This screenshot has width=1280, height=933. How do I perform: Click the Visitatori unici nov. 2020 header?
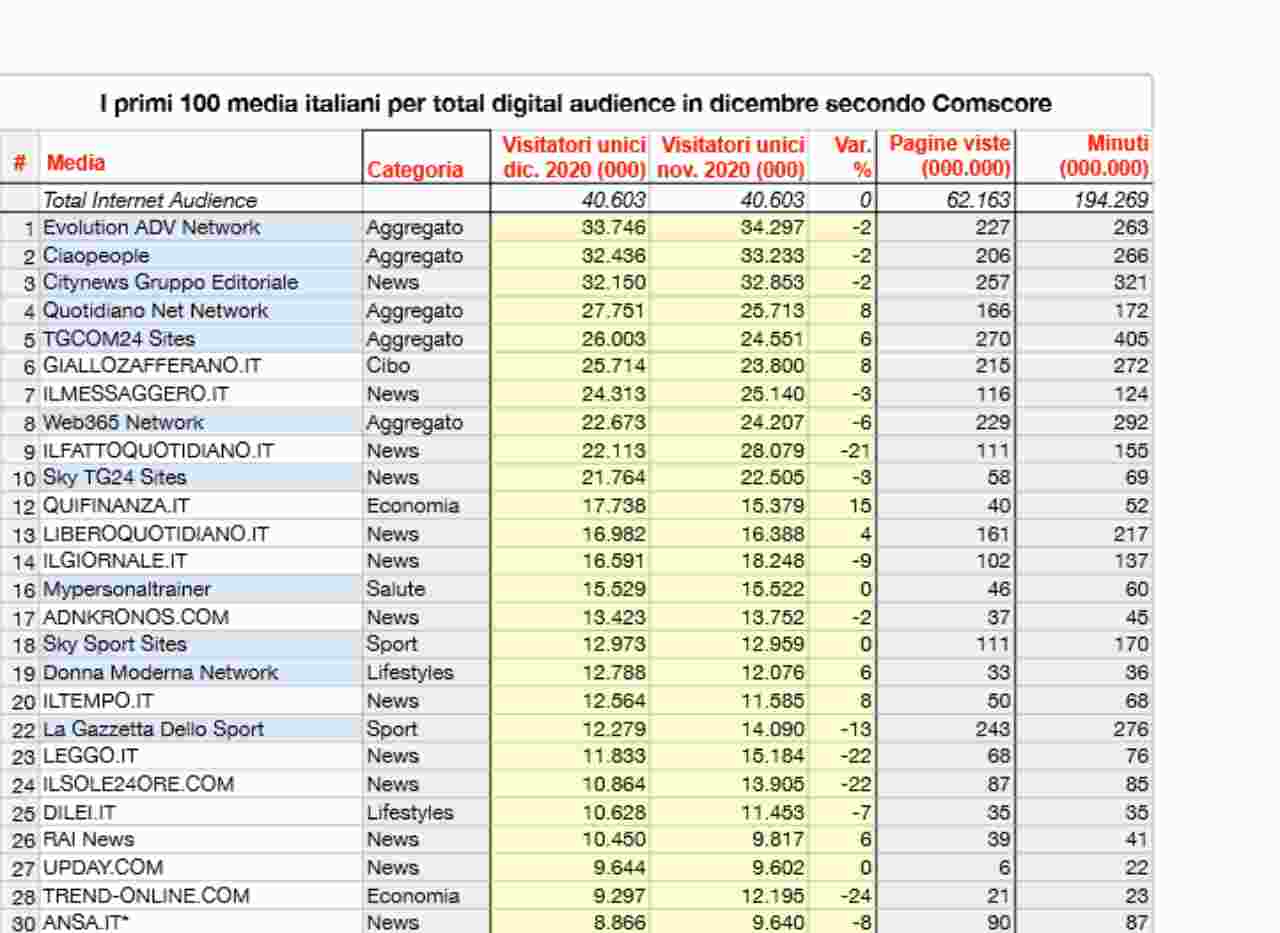tap(732, 157)
